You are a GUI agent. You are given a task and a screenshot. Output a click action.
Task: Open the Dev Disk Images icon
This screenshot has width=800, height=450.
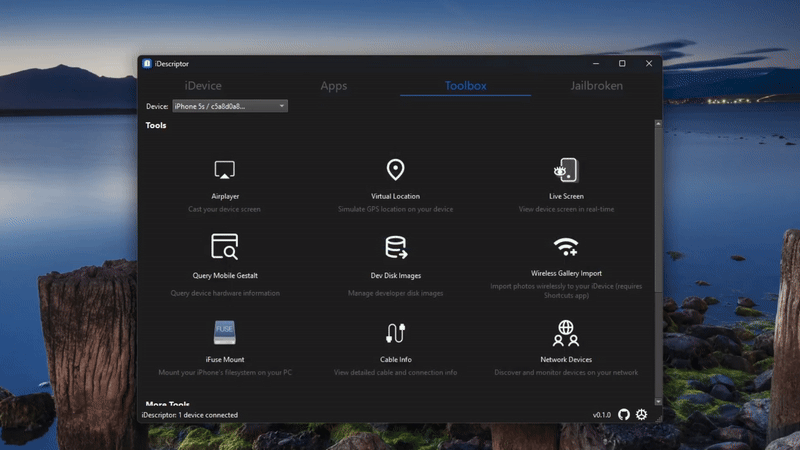[395, 247]
